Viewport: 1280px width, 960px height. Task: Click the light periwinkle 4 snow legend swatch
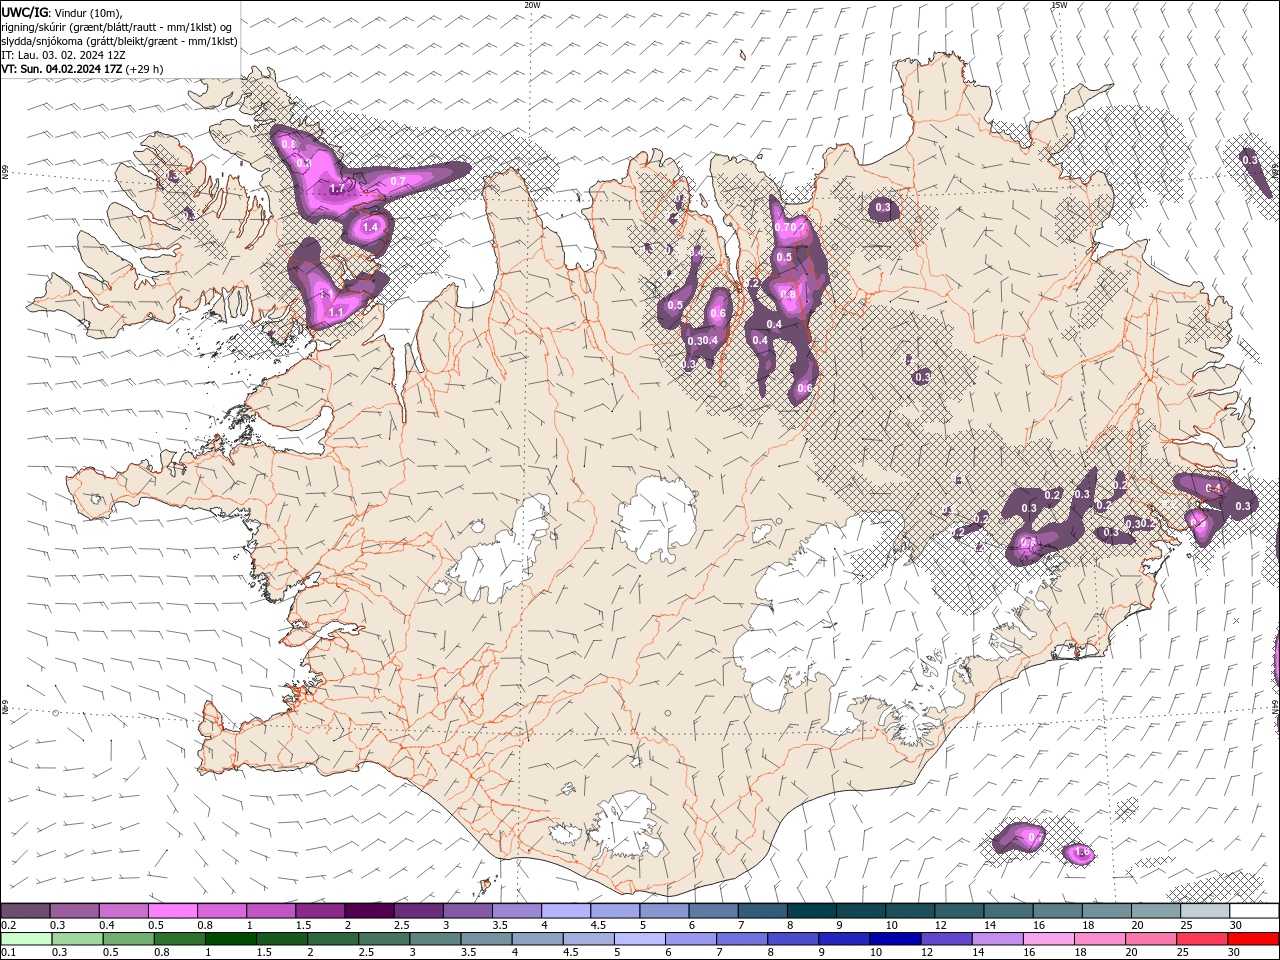(x=565, y=911)
